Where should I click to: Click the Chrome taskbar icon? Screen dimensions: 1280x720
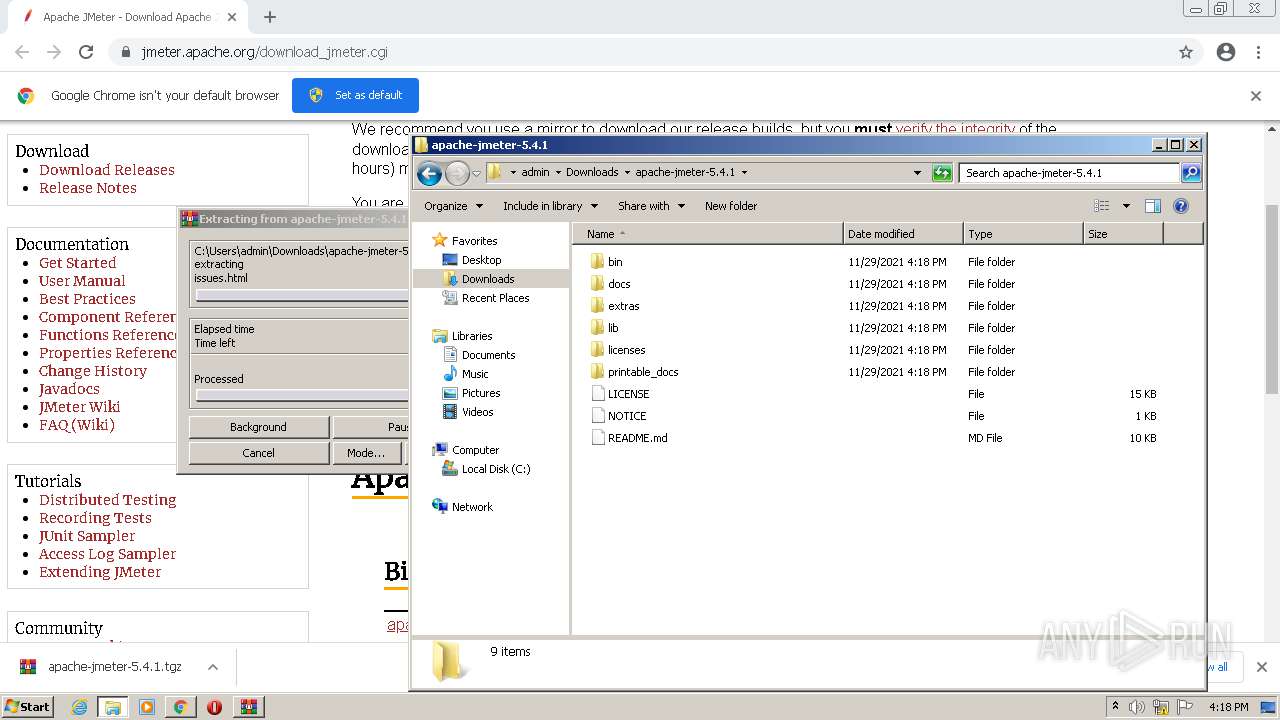click(180, 707)
